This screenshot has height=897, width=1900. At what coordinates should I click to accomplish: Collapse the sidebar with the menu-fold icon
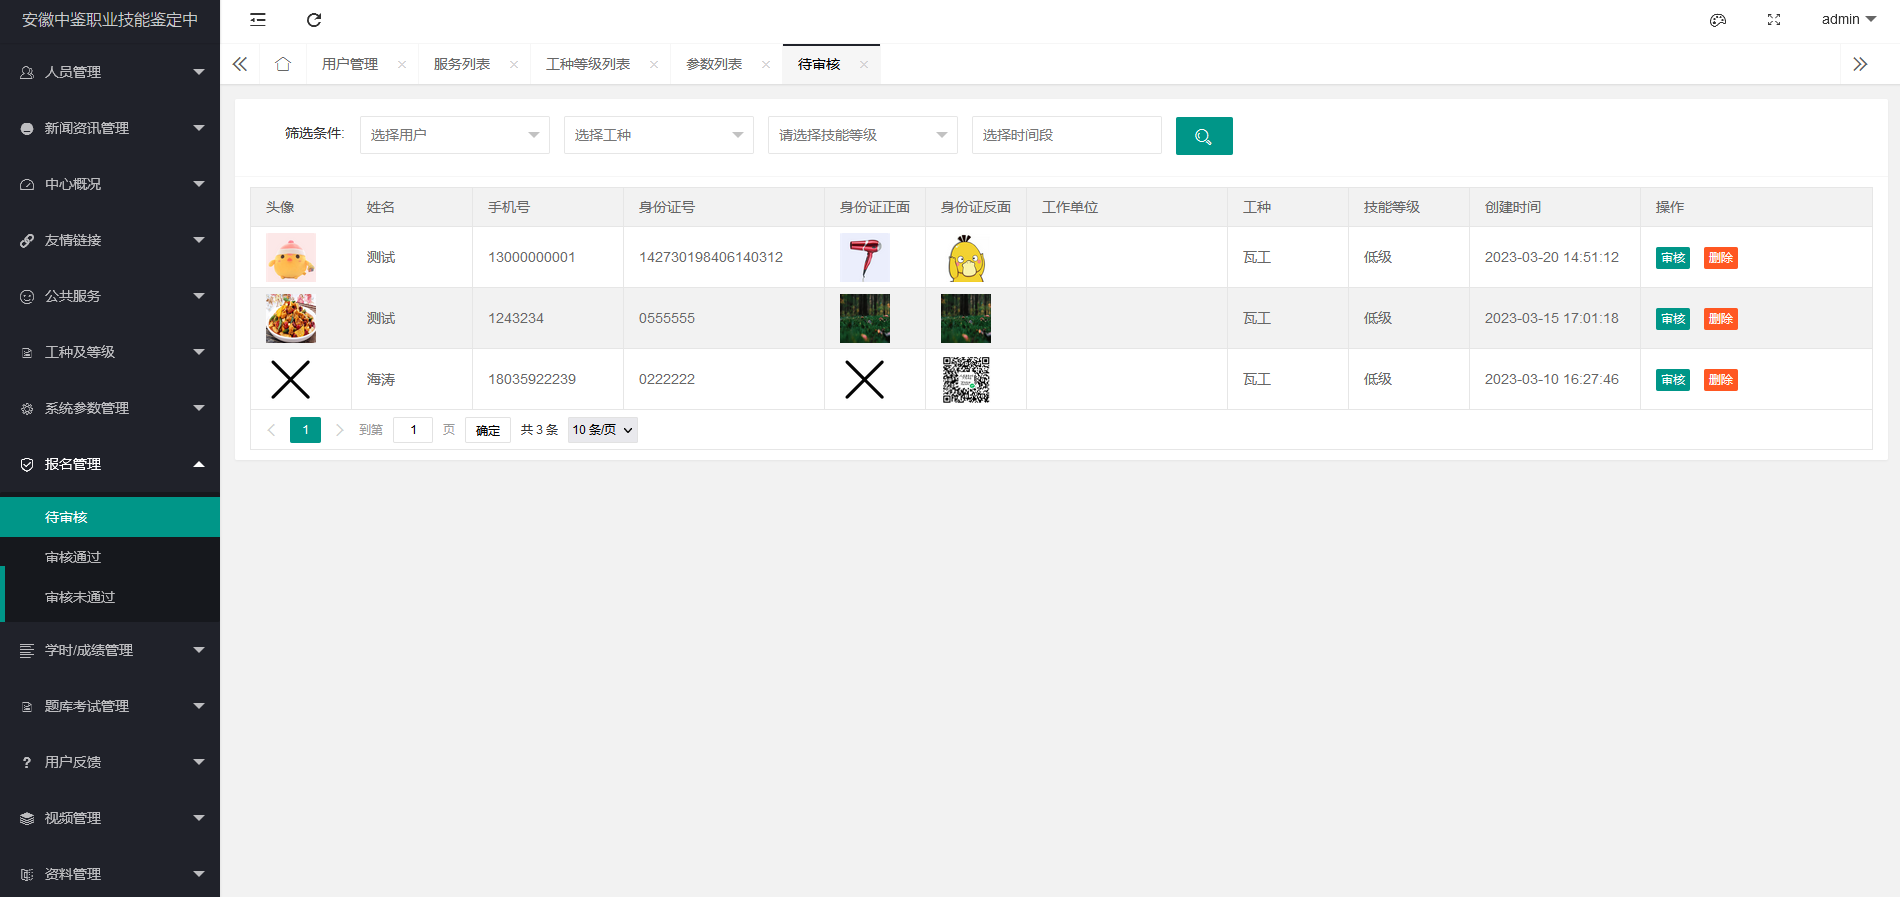coord(258,20)
